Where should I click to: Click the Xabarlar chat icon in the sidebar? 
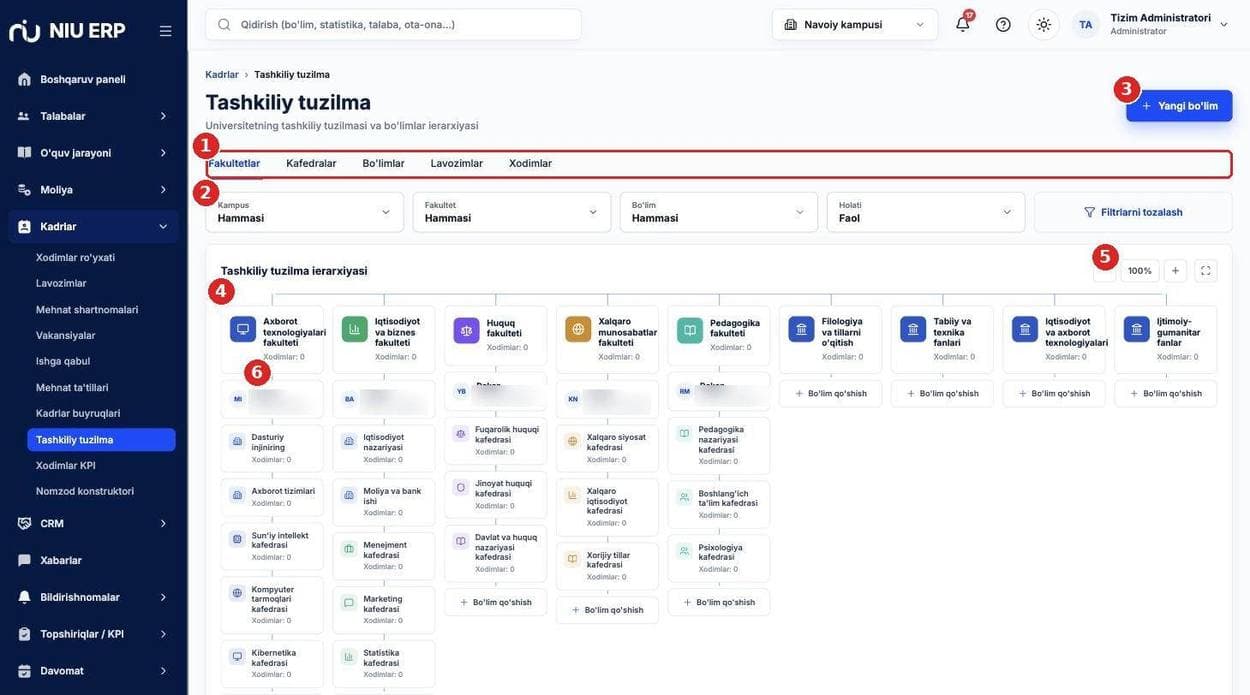coord(24,560)
